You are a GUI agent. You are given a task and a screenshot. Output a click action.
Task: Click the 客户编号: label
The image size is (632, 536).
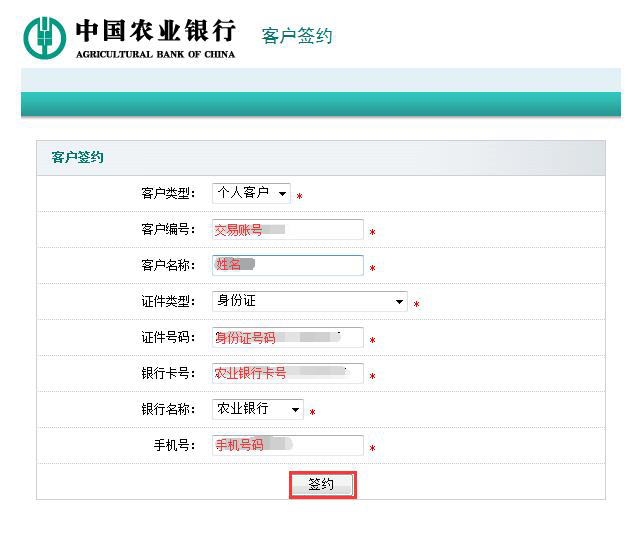click(168, 230)
